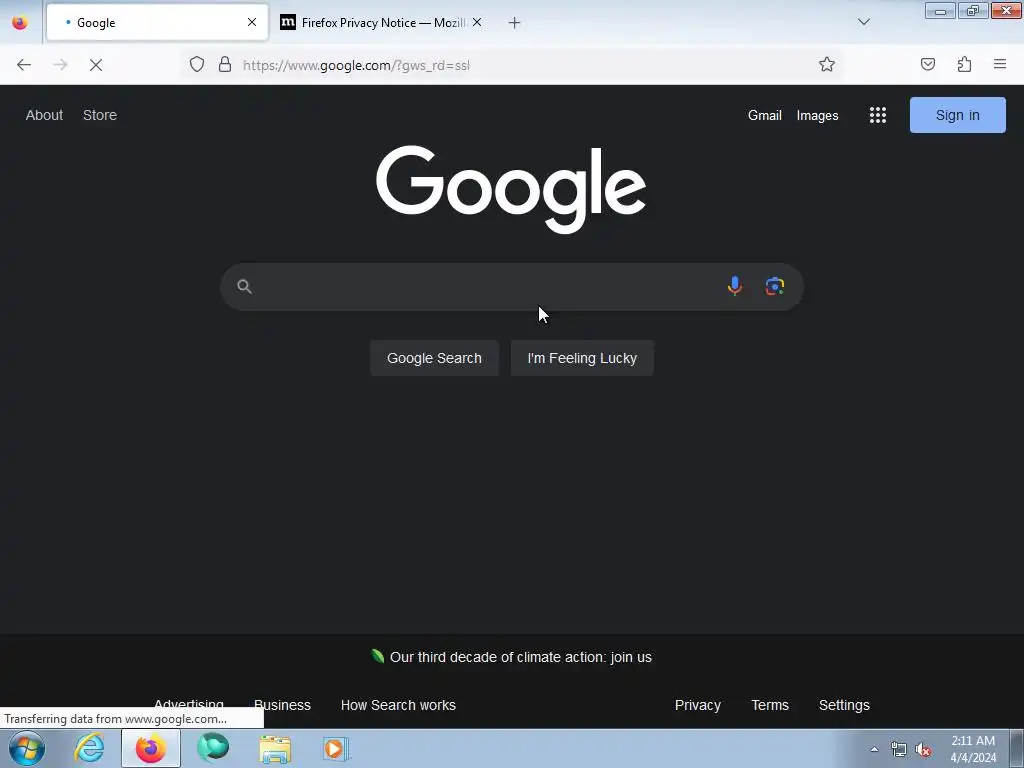This screenshot has width=1024, height=768.
Task: Go back with the back arrow
Action: 24,65
